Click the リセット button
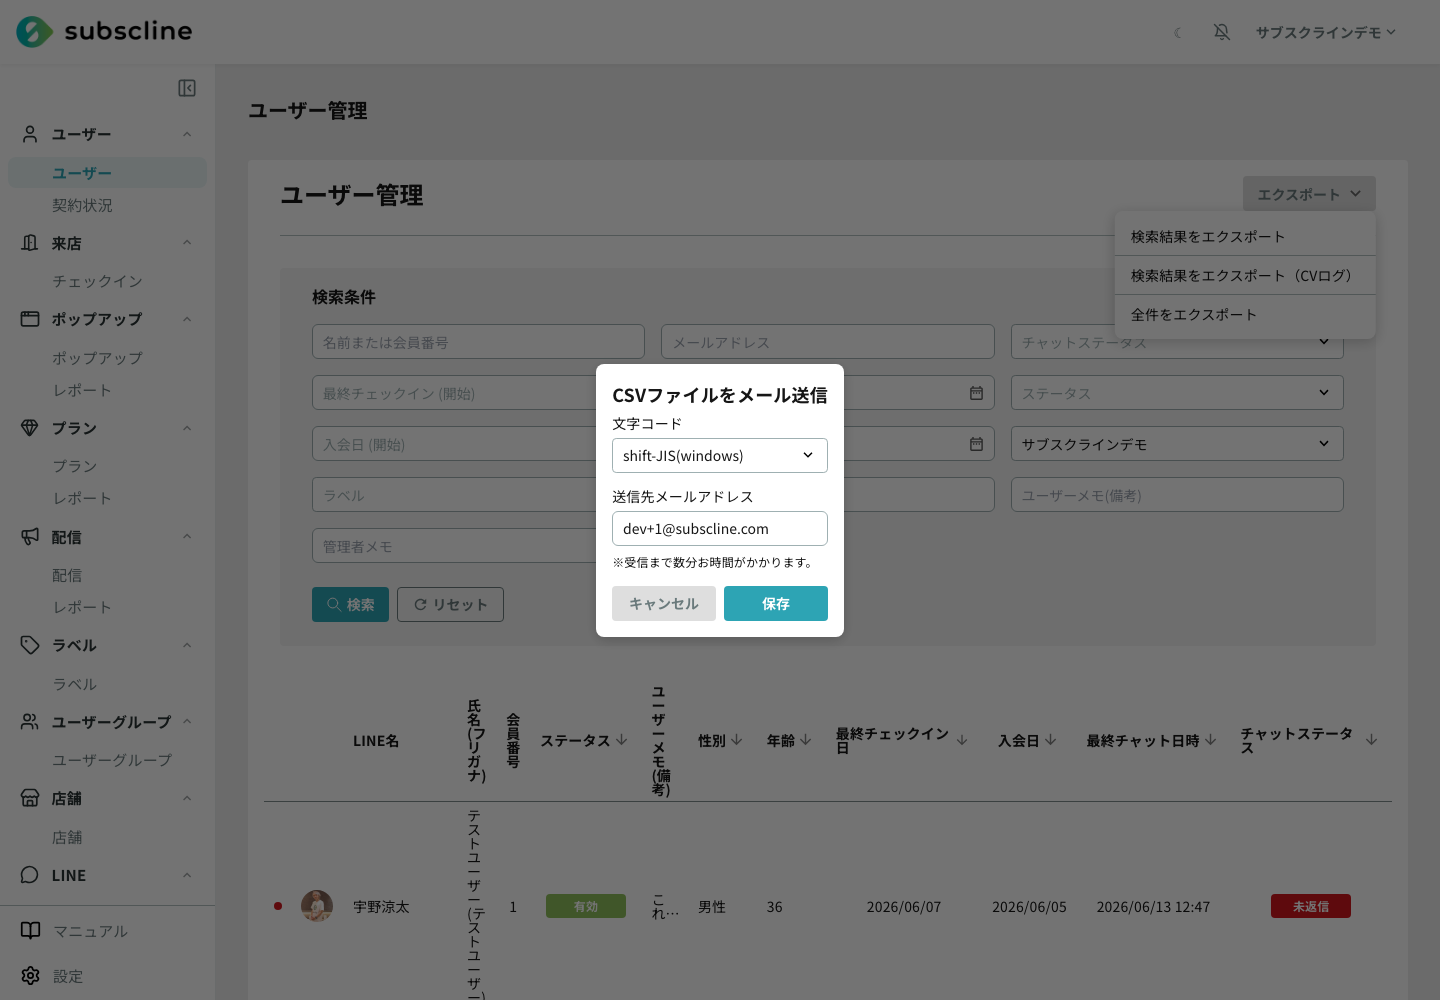This screenshot has width=1440, height=1000. point(450,604)
